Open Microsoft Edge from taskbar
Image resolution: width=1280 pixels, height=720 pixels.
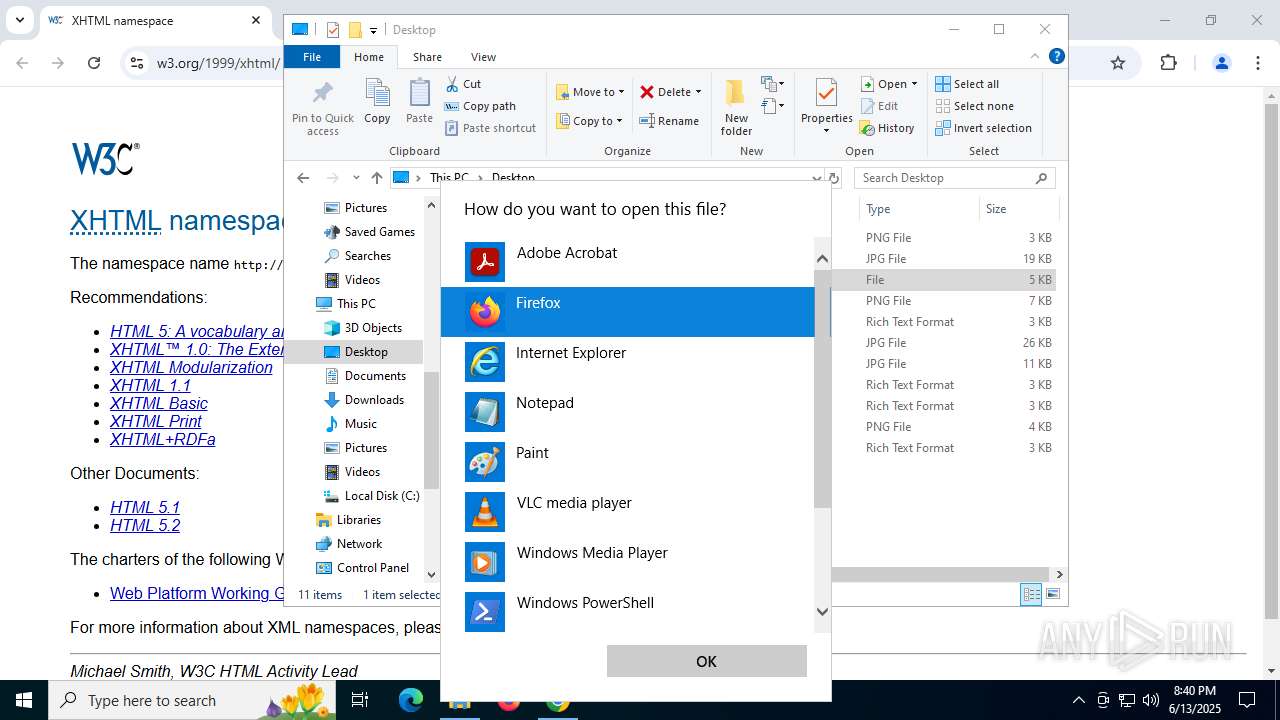[411, 700]
